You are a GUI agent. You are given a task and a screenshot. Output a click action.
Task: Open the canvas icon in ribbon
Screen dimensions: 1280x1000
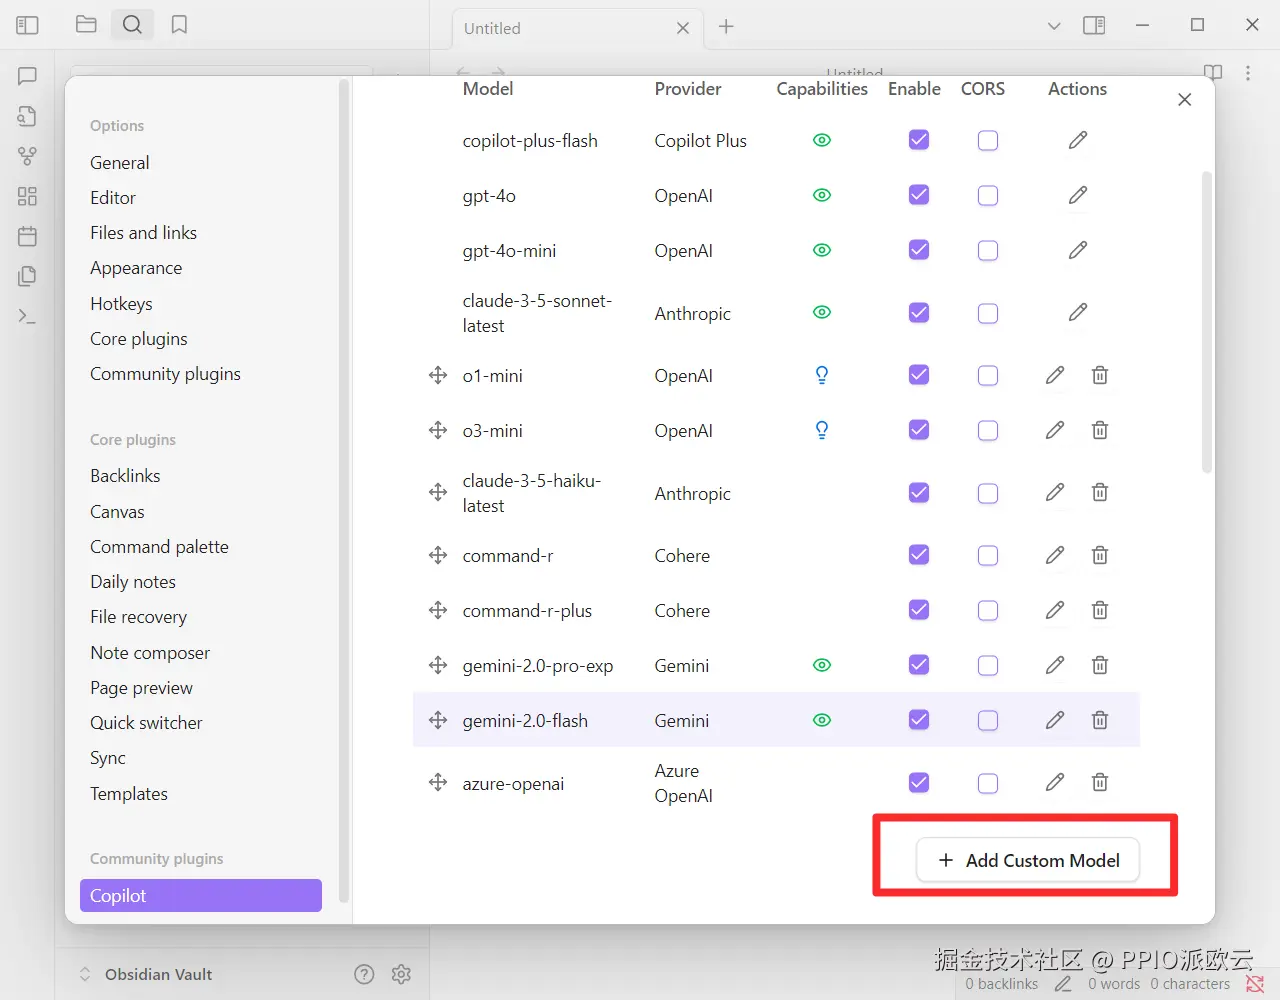click(27, 196)
